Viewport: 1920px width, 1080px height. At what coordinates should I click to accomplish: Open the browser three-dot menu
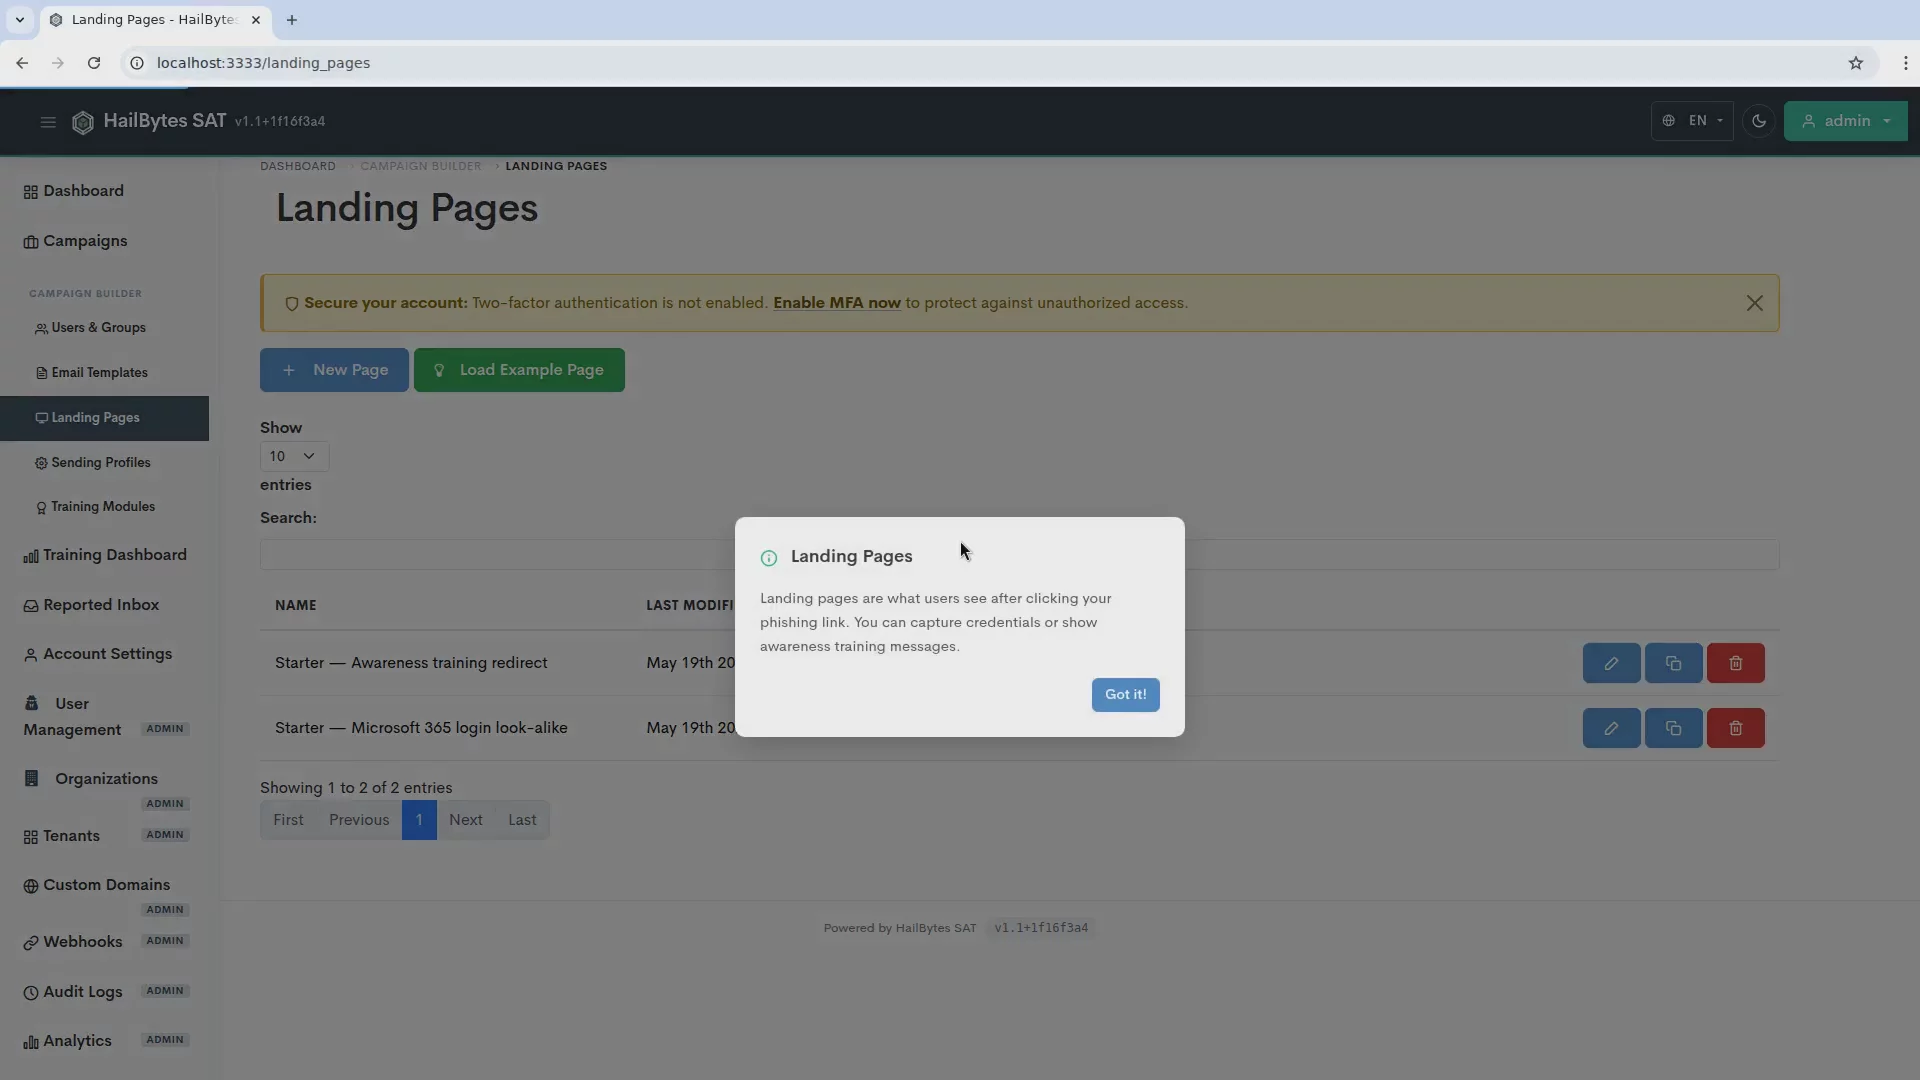(x=1905, y=63)
